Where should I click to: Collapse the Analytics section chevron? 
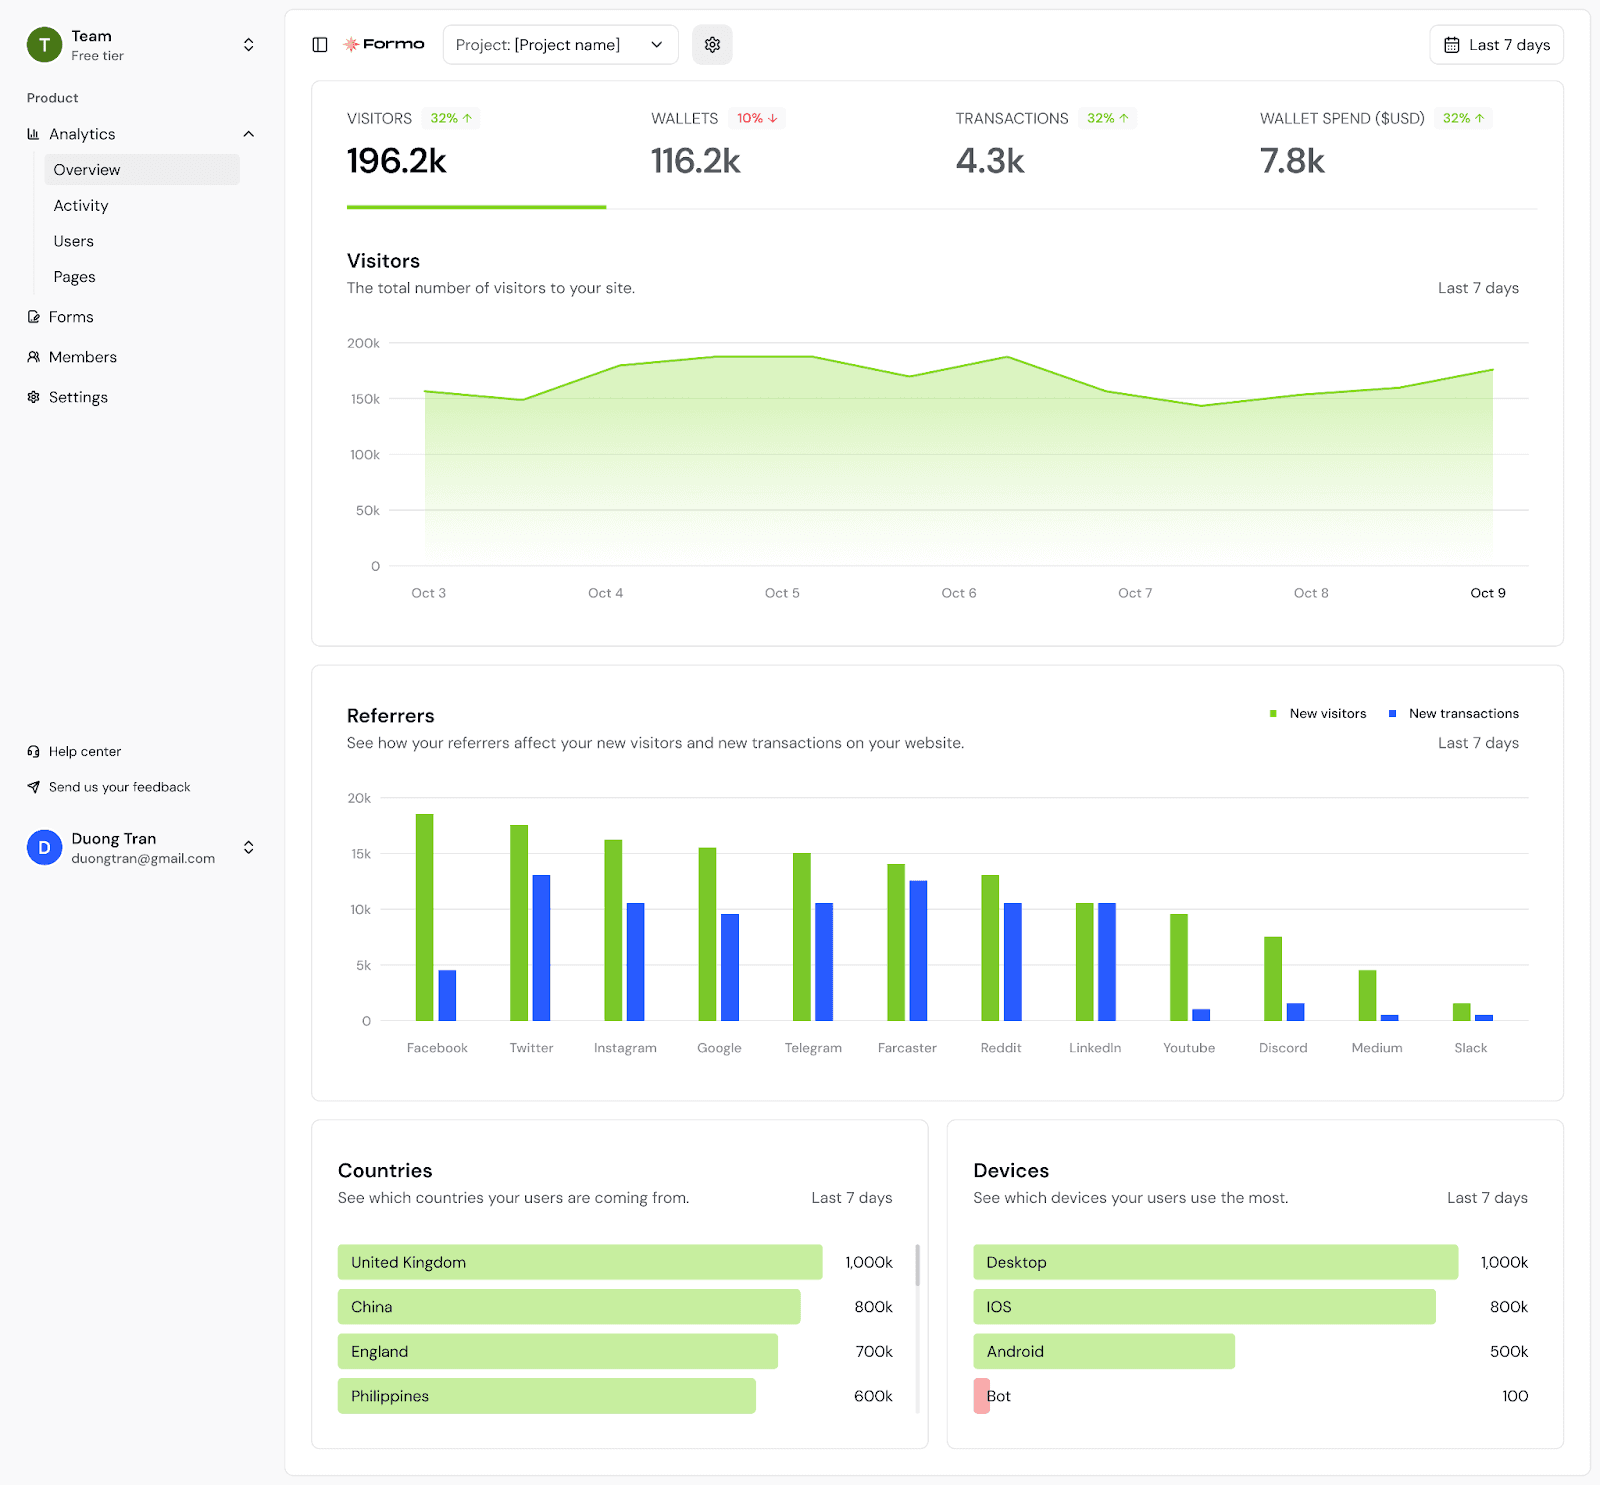click(248, 134)
